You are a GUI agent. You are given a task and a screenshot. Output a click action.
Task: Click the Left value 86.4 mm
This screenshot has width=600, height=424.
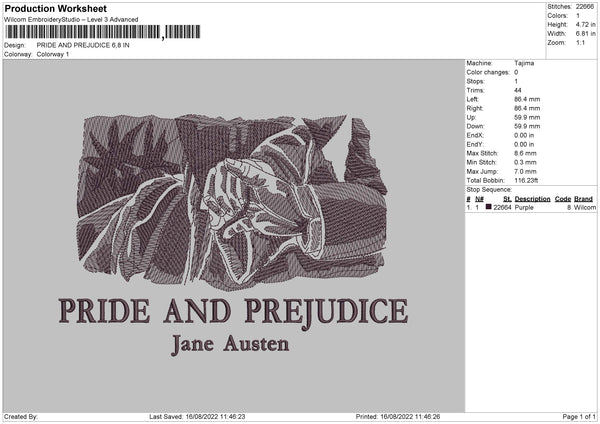[527, 99]
